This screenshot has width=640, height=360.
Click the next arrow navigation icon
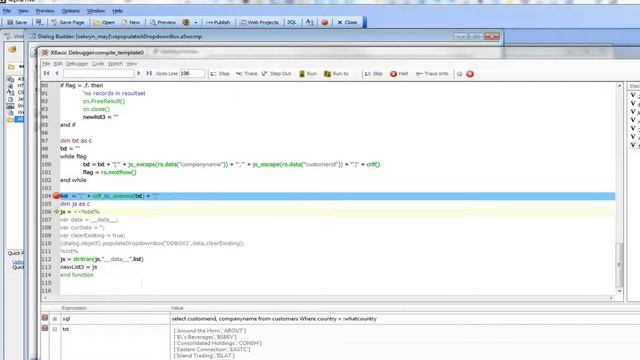tap(139, 73)
